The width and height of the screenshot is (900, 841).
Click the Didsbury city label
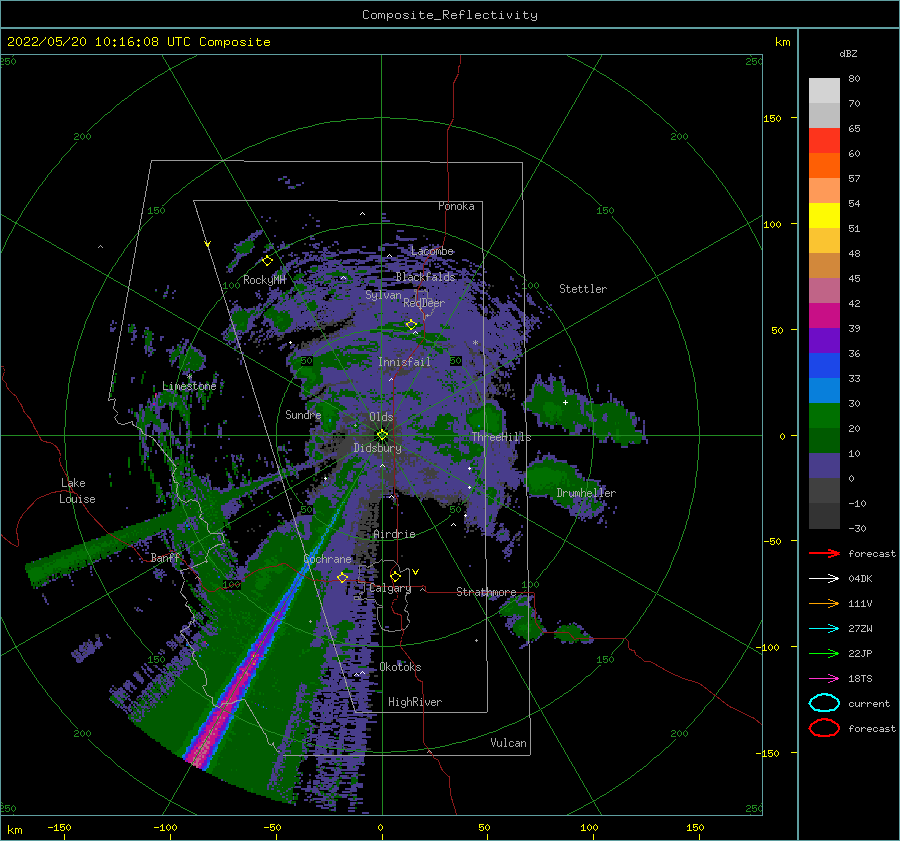pyautogui.click(x=377, y=448)
